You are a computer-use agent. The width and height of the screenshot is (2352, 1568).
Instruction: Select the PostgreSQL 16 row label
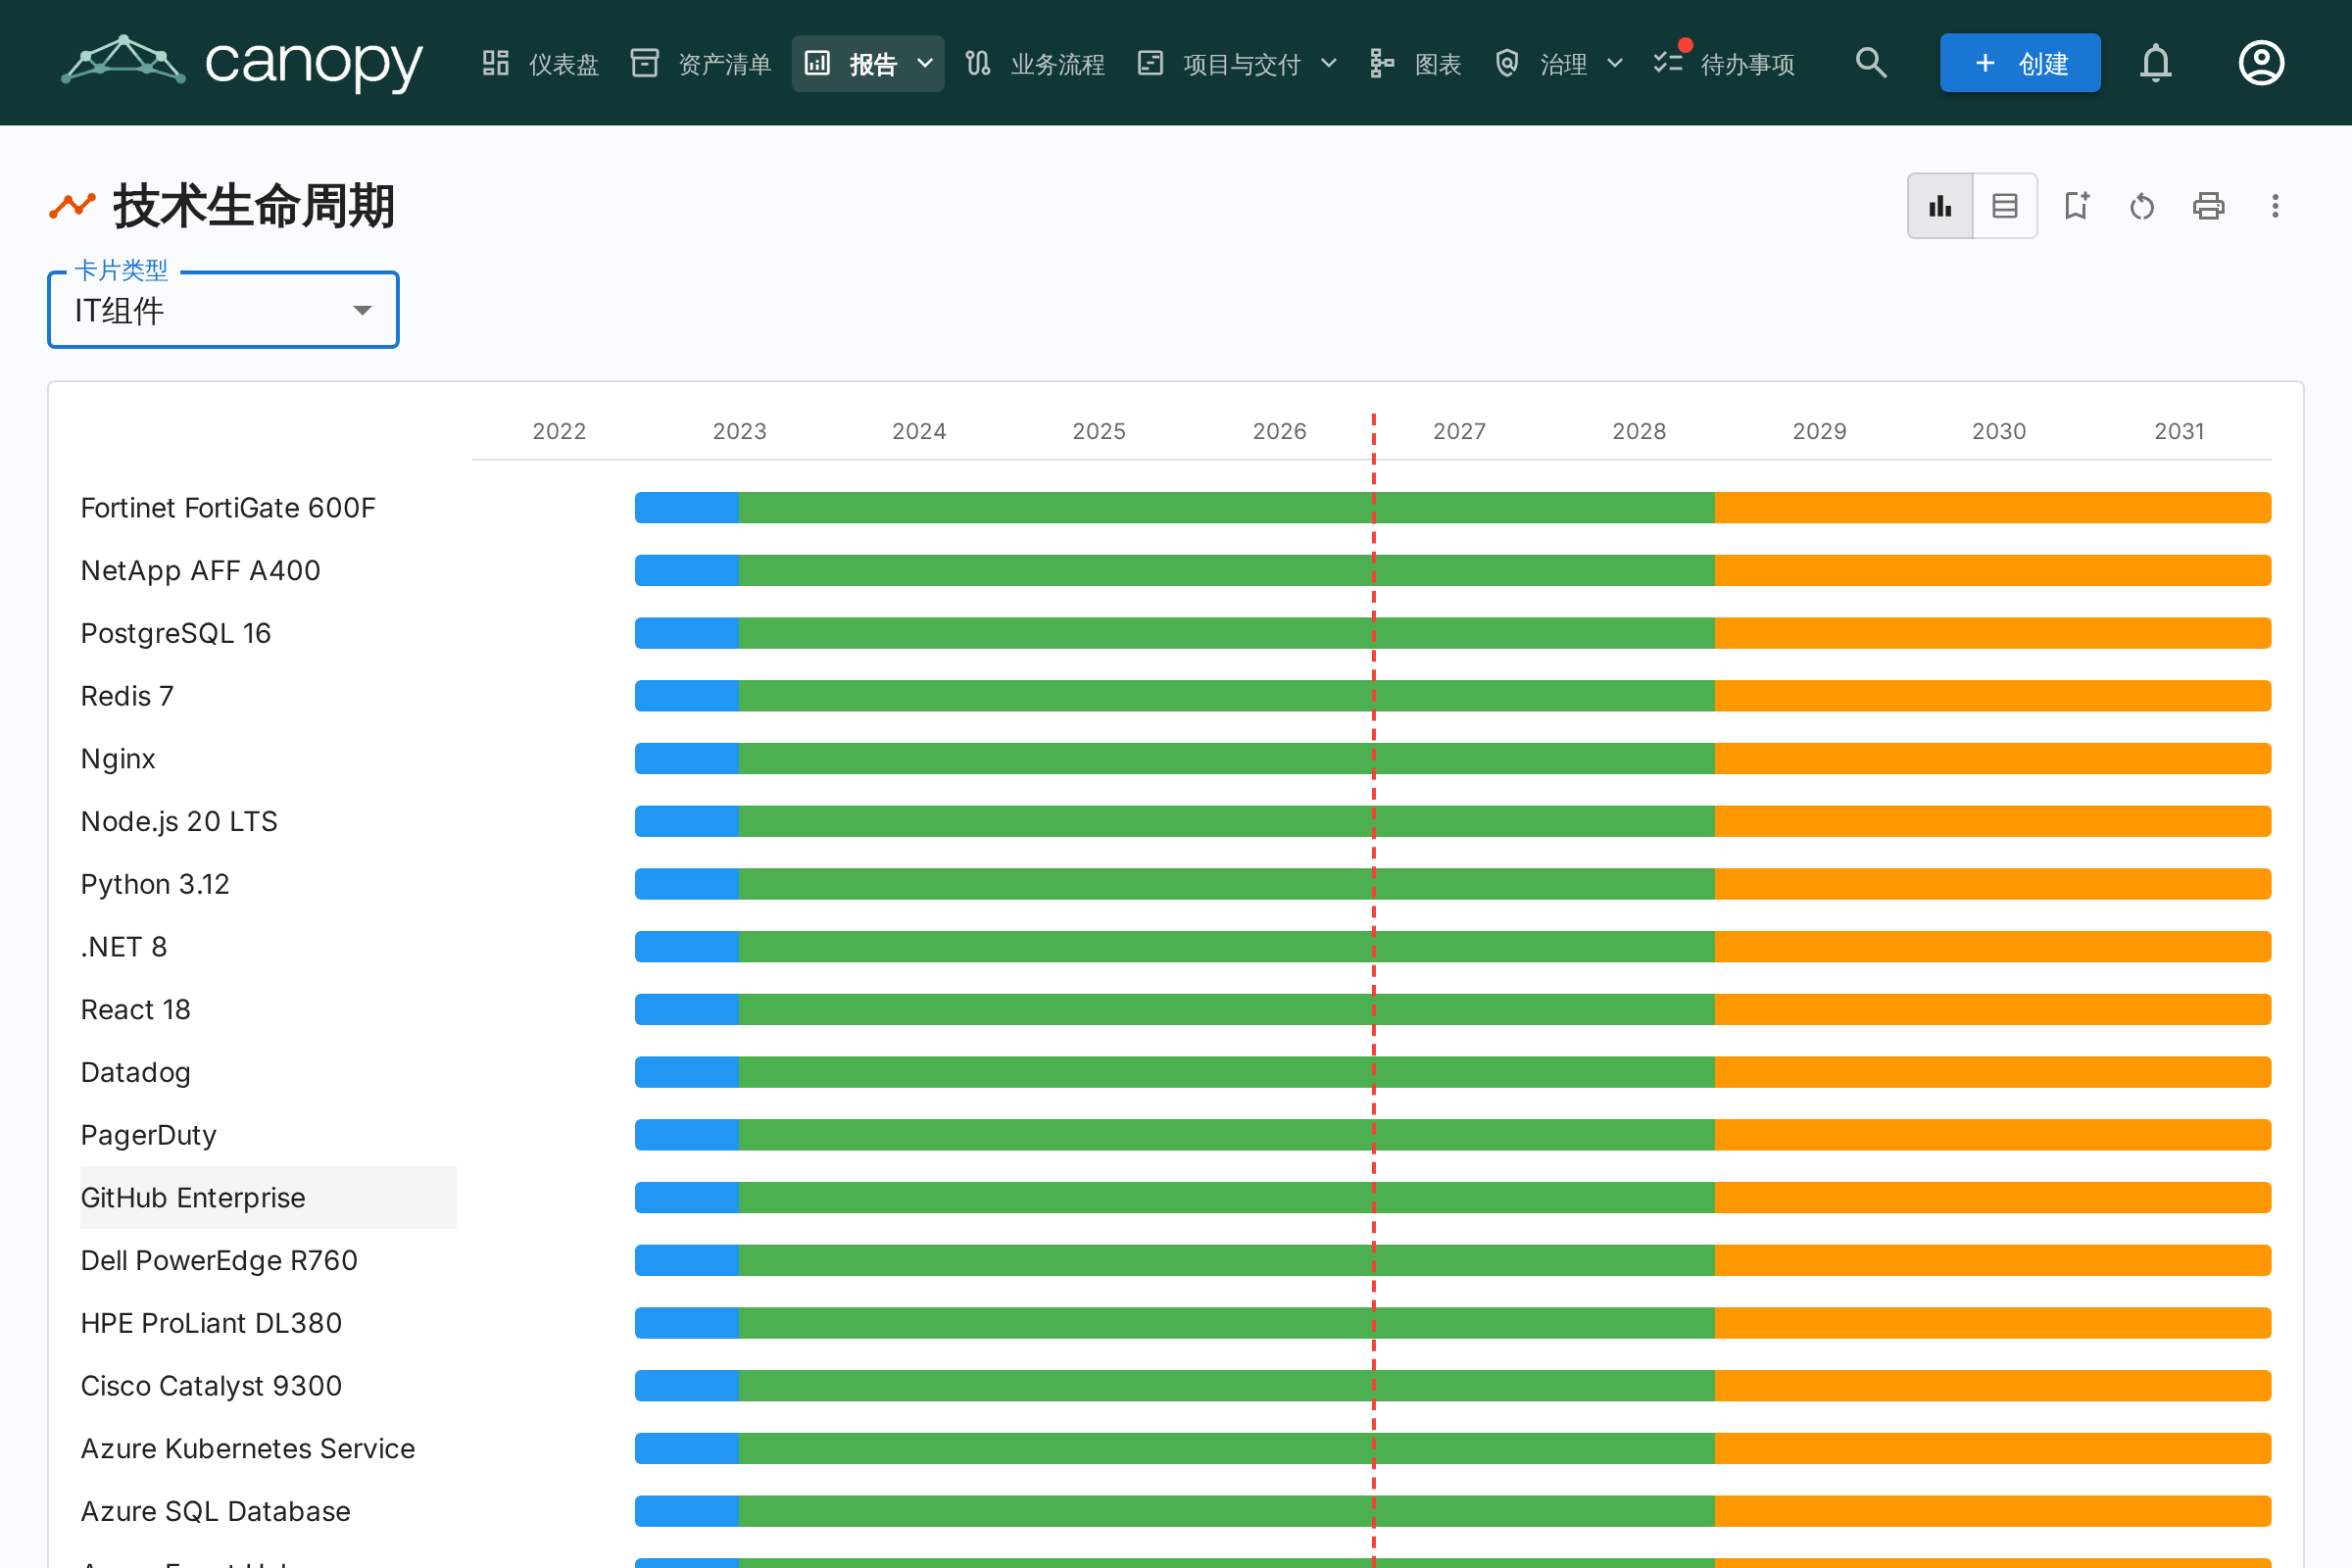176,633
